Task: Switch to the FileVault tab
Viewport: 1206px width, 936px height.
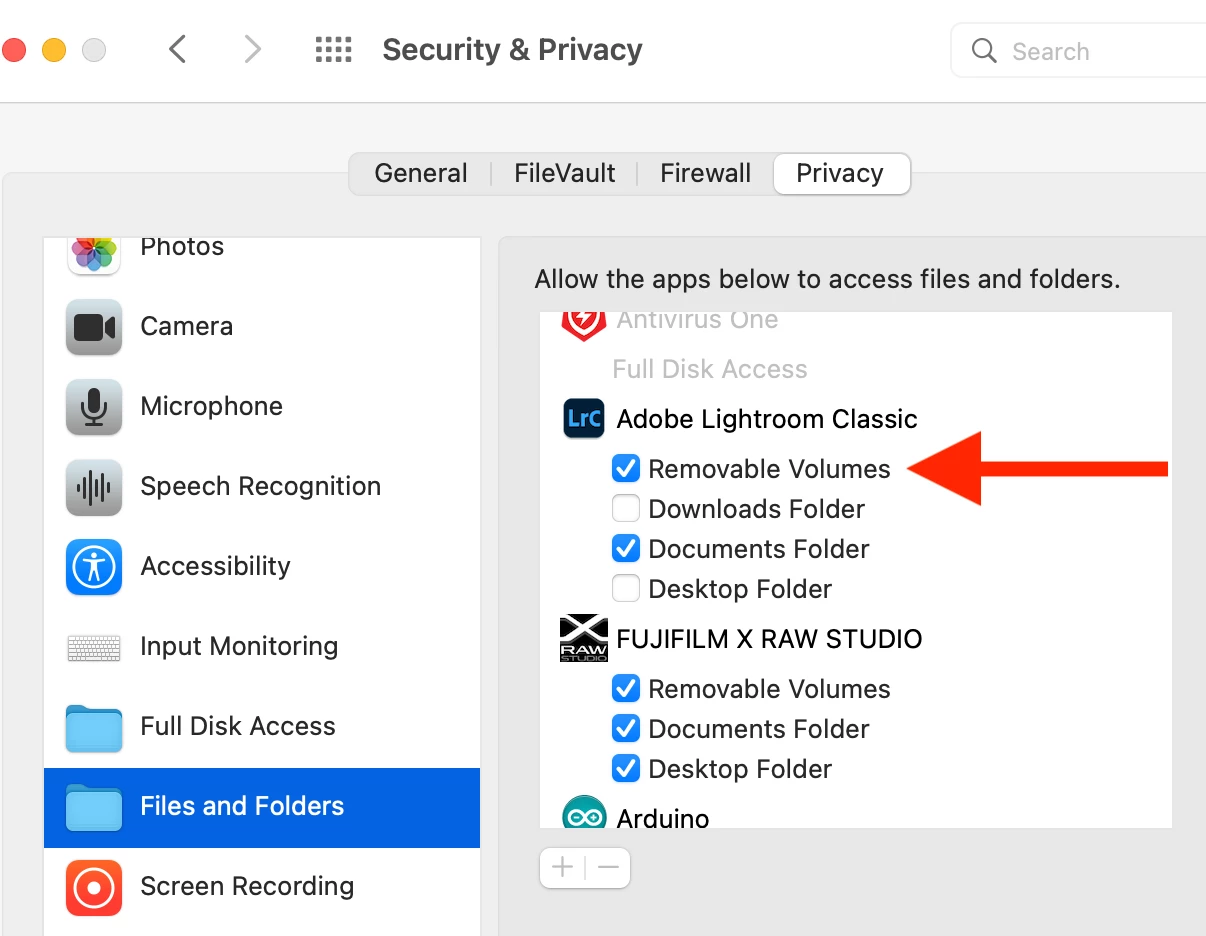Action: pyautogui.click(x=565, y=173)
